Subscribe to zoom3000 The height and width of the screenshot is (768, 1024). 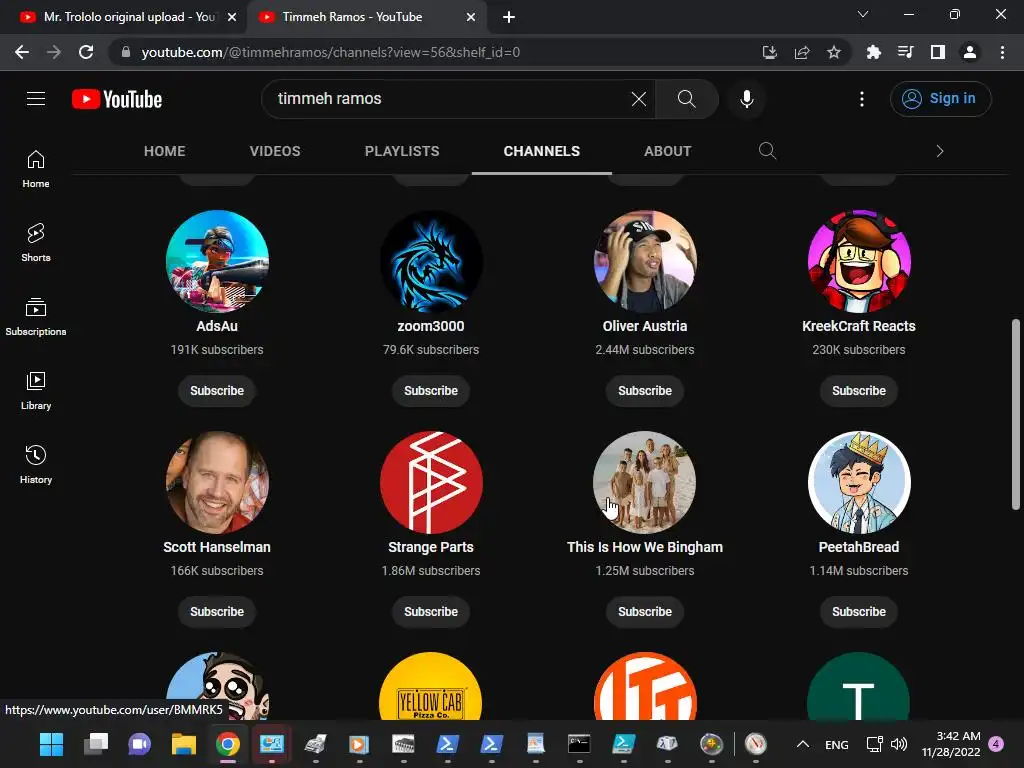pyautogui.click(x=431, y=391)
